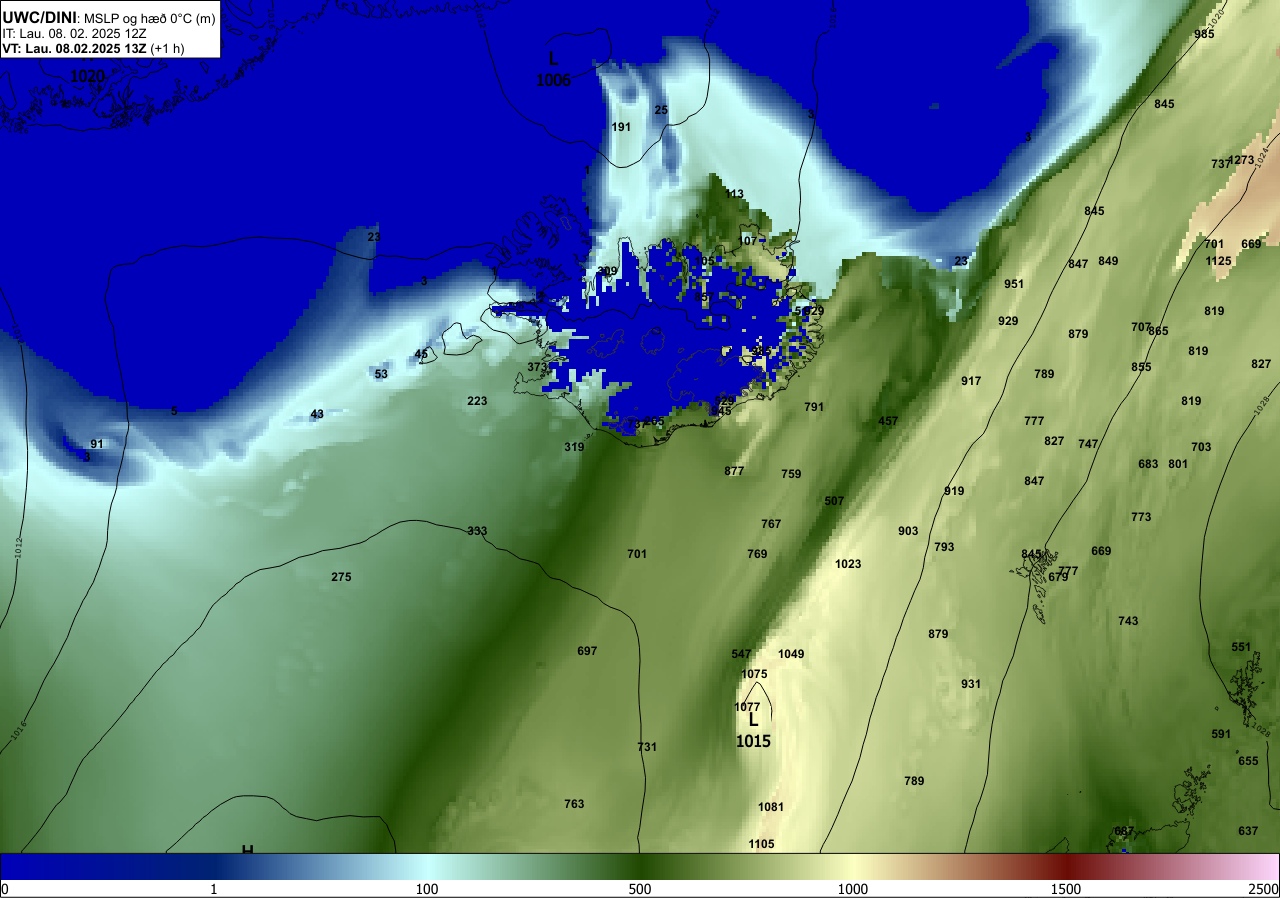Click the 91 height value
This screenshot has height=898, width=1280.
(97, 444)
